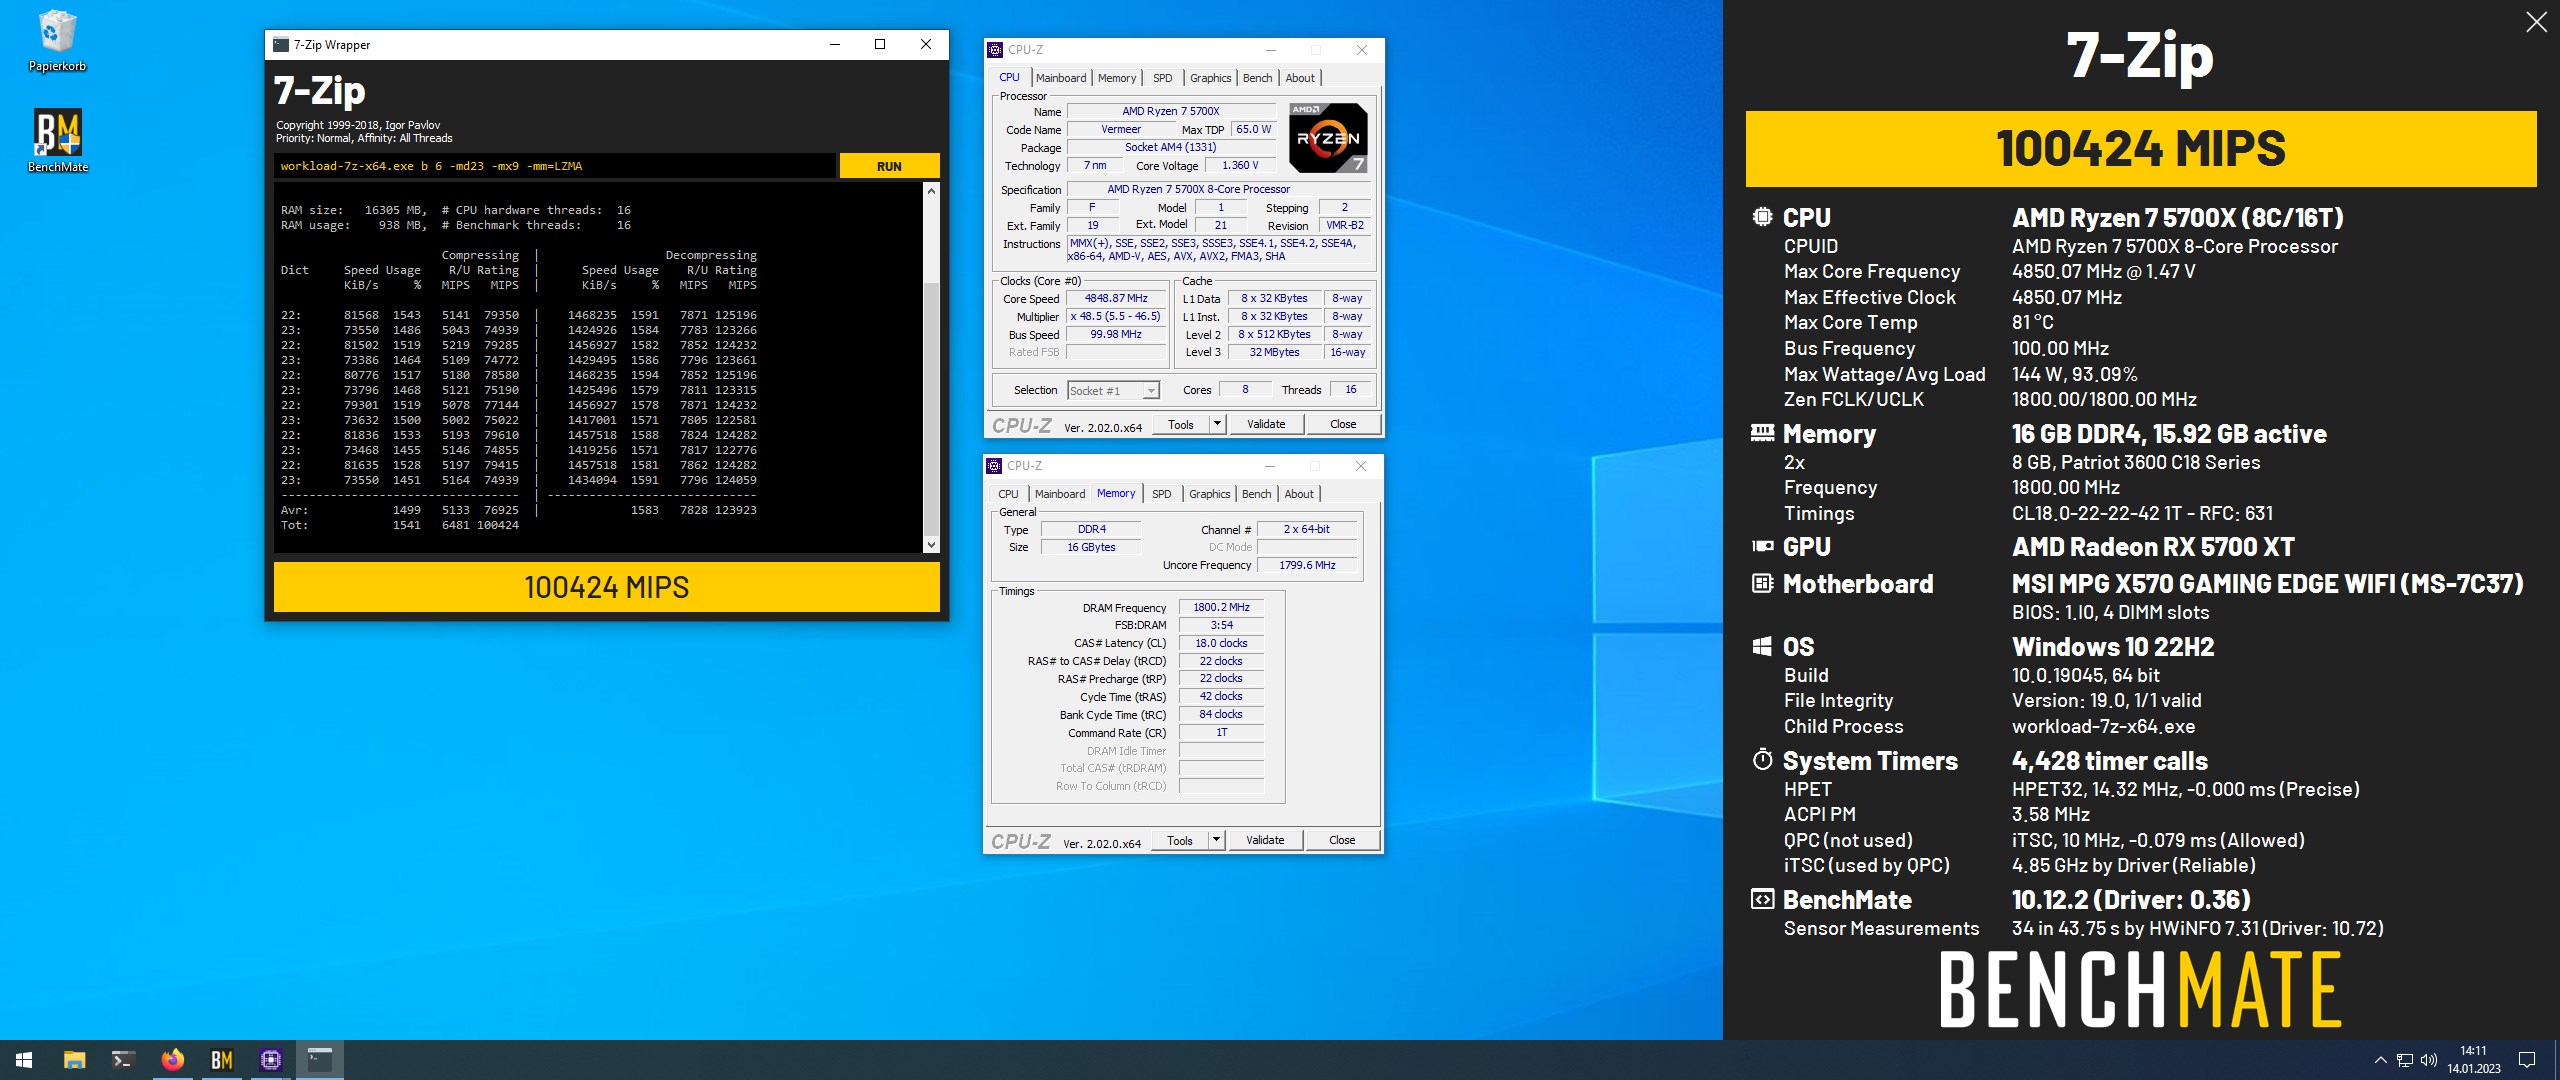Switch to 7-Zip Wrapper taskbar item

pos(319,1060)
